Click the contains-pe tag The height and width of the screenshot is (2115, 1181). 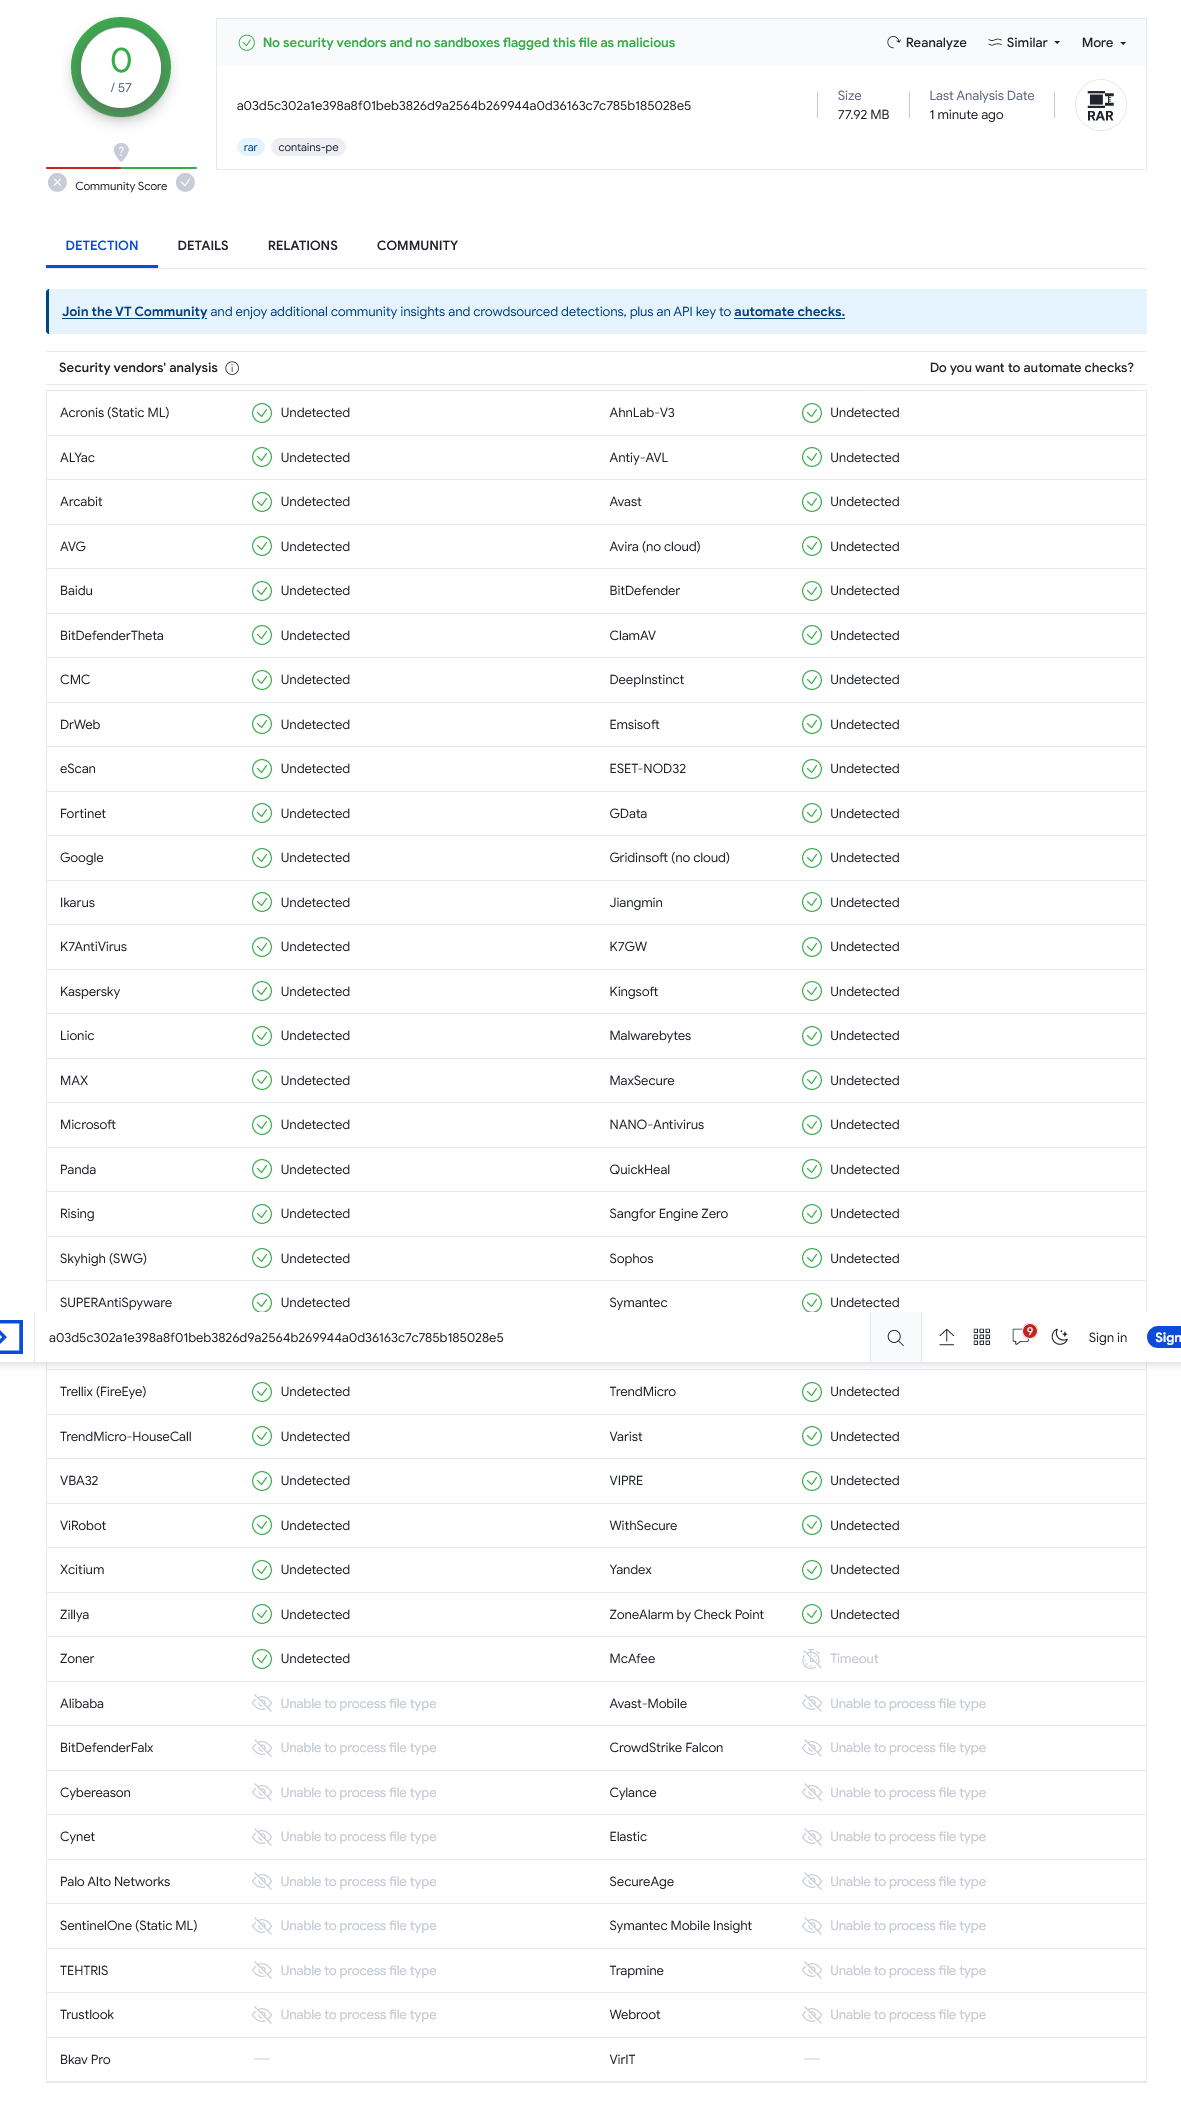pos(308,148)
